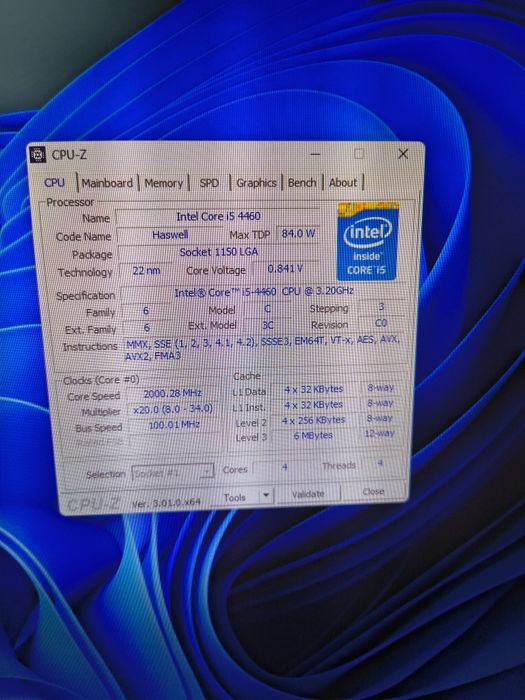The width and height of the screenshot is (525, 700).
Task: Click the Multiplier value 'x20.0 (8.0 - 34.0)'
Action: click(173, 409)
